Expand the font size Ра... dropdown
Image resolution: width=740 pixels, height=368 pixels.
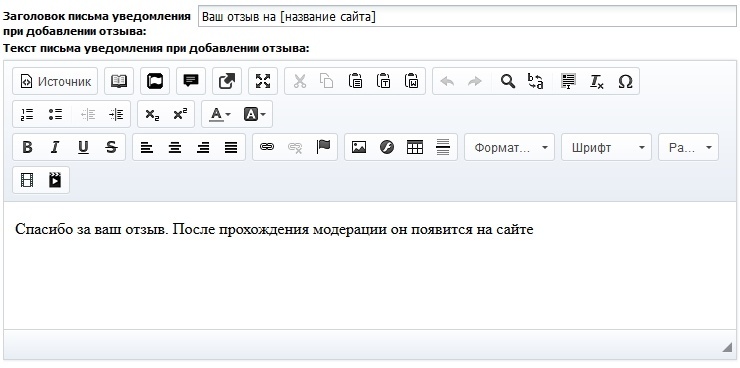click(689, 147)
